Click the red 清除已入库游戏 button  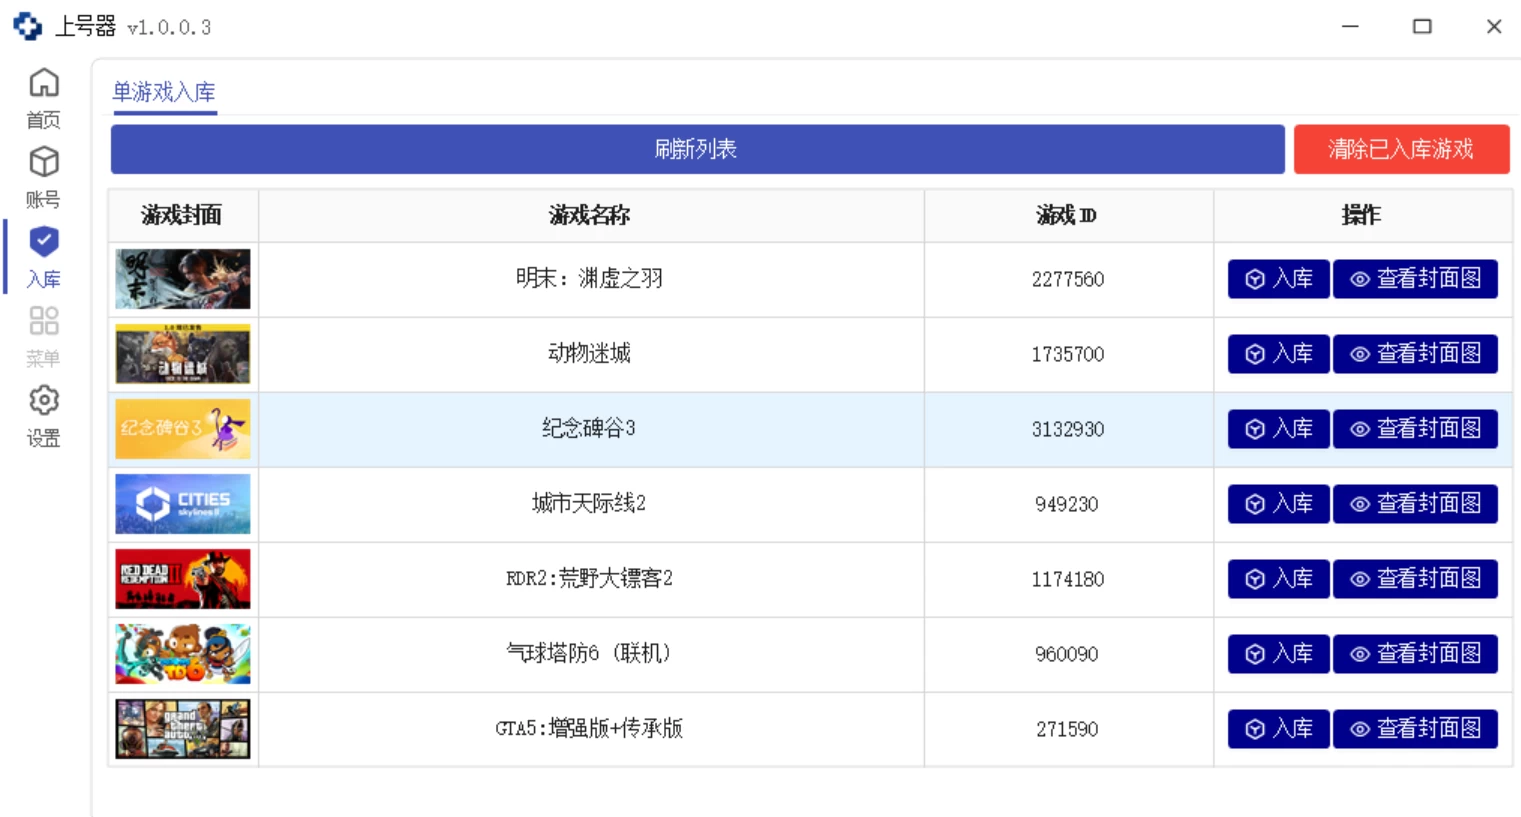pyautogui.click(x=1402, y=148)
